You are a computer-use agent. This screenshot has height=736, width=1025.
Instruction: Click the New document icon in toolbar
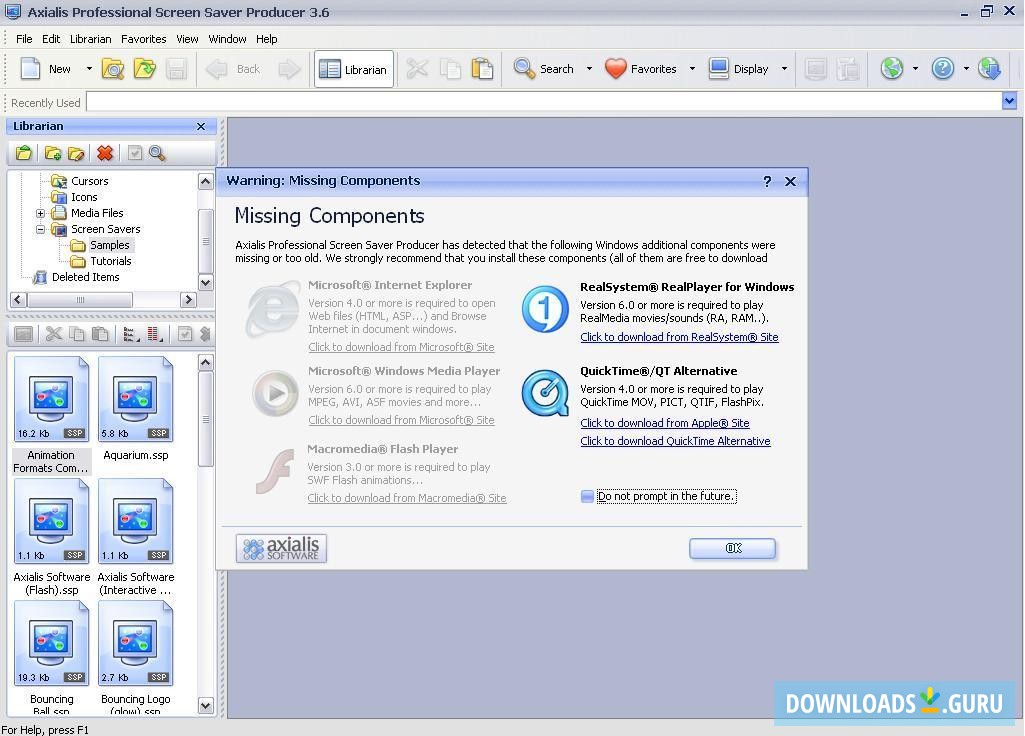click(x=30, y=69)
